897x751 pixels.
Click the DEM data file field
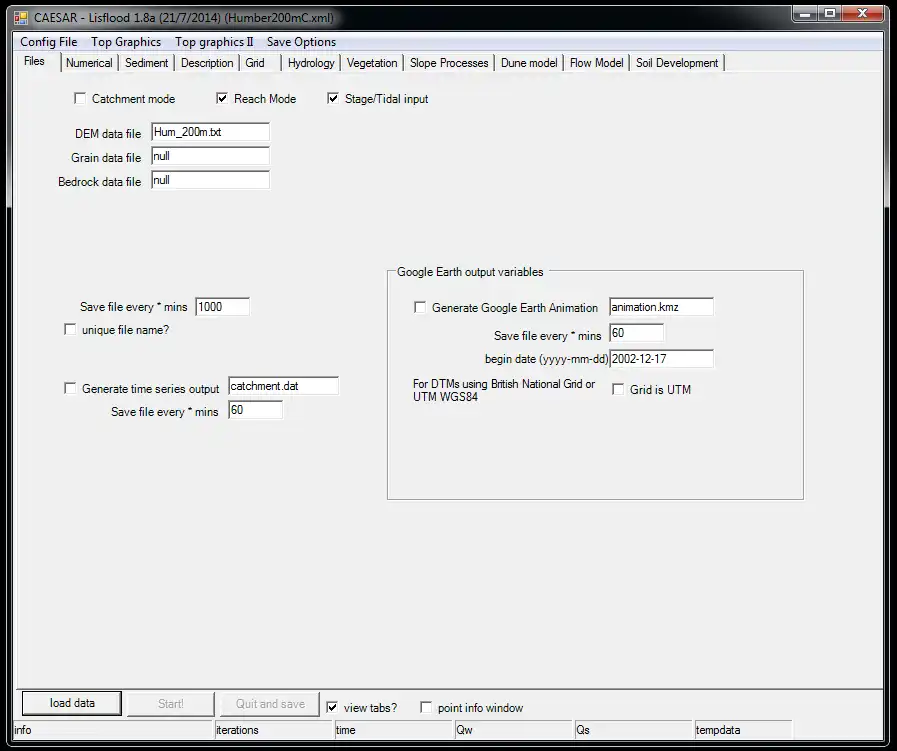211,132
